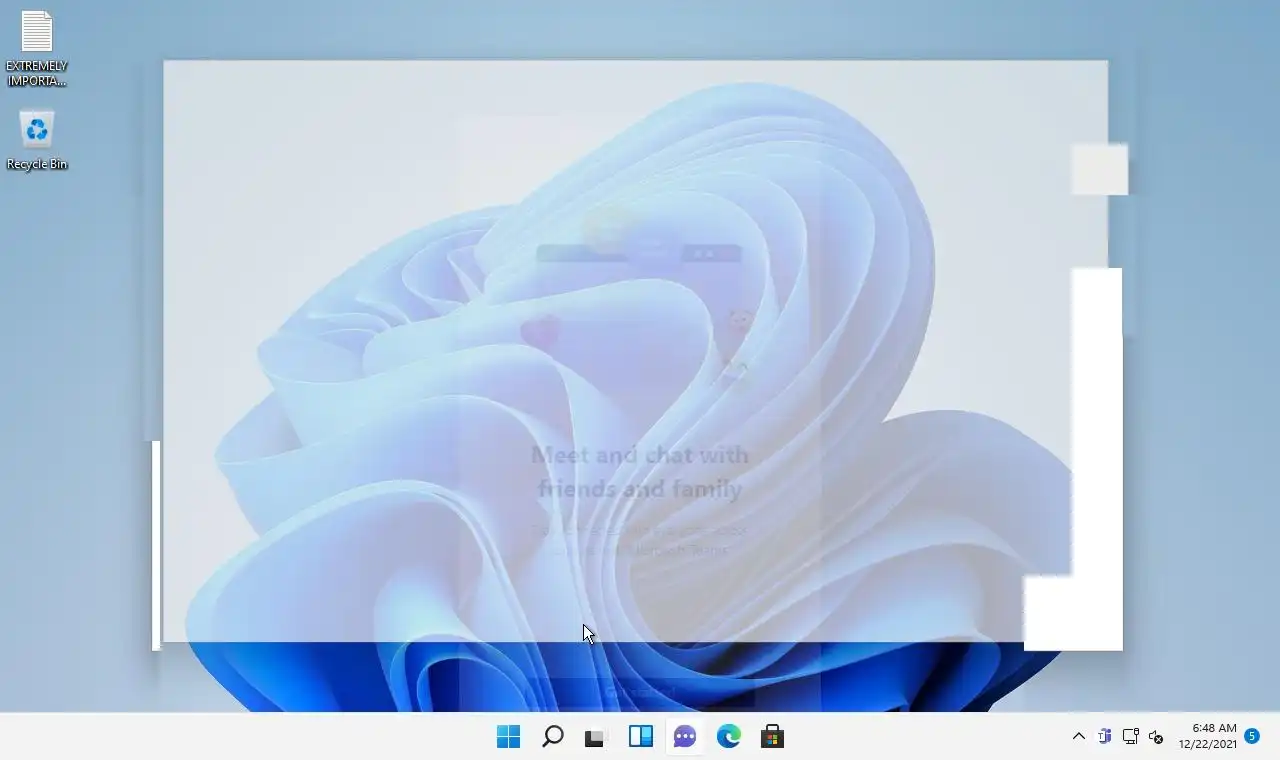1280x760 pixels.
Task: Open Microsoft Store from the taskbar
Action: tap(772, 737)
